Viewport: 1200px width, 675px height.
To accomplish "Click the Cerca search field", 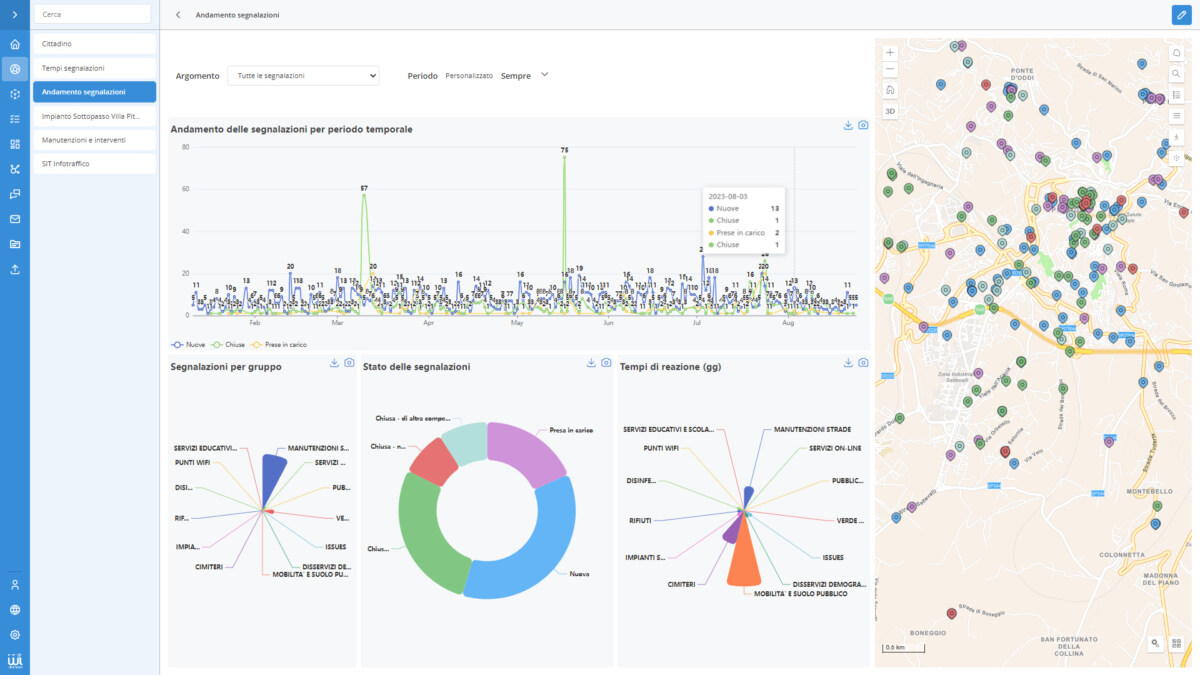I will 93,14.
